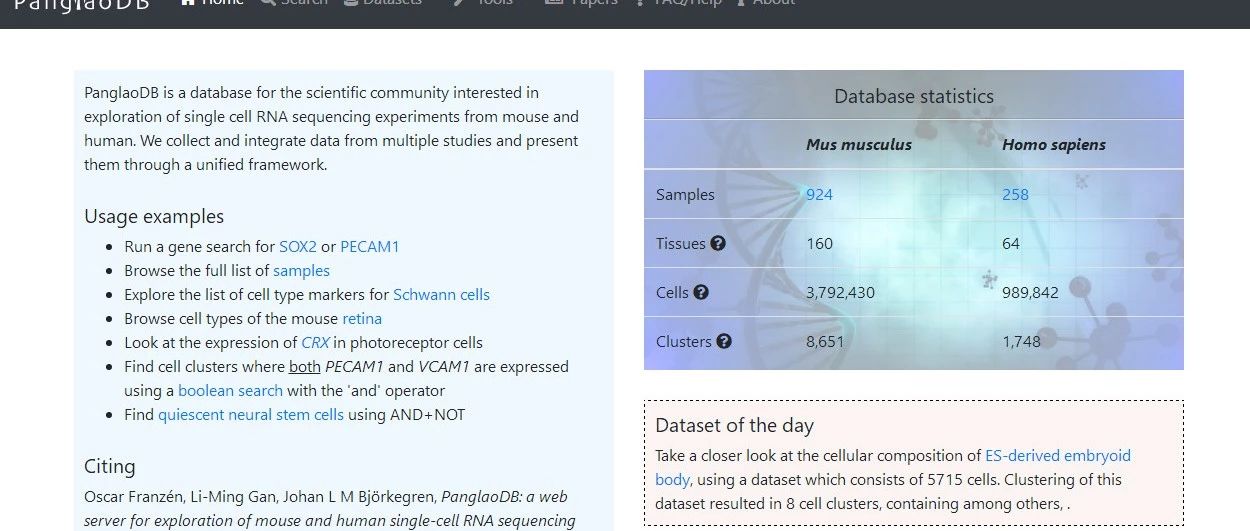Follow the PECAM1 gene search link
The width and height of the screenshot is (1250, 531).
[370, 246]
